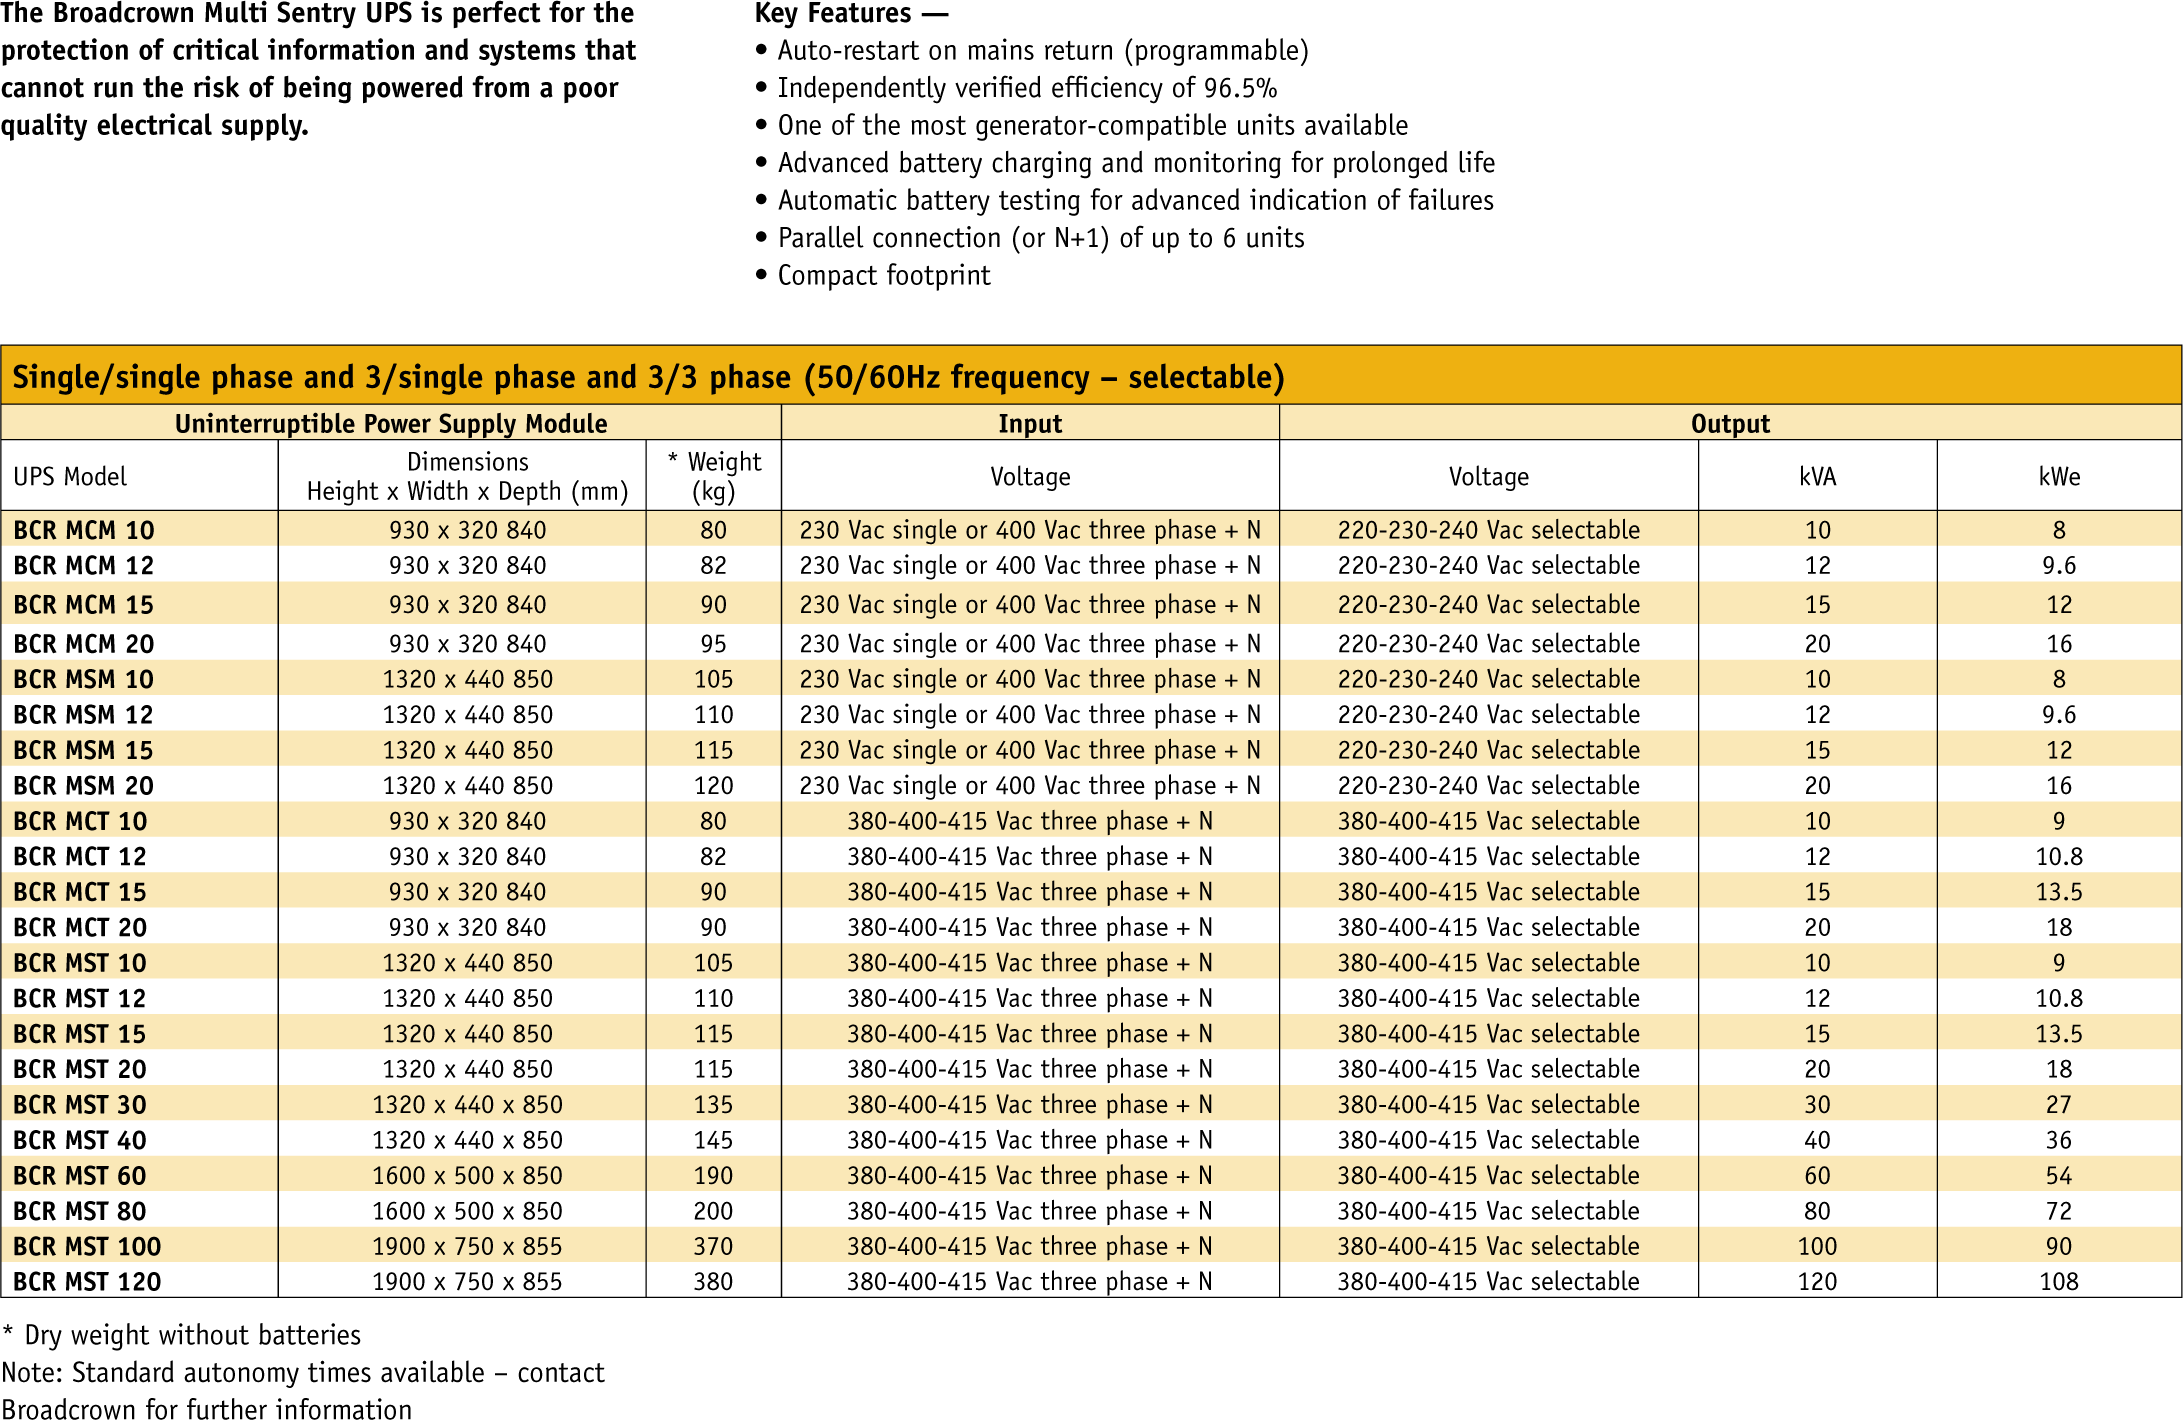Select the Broadcrown Multi Sentry UPS intro paragraph
This screenshot has width=2183, height=1420.
319,70
